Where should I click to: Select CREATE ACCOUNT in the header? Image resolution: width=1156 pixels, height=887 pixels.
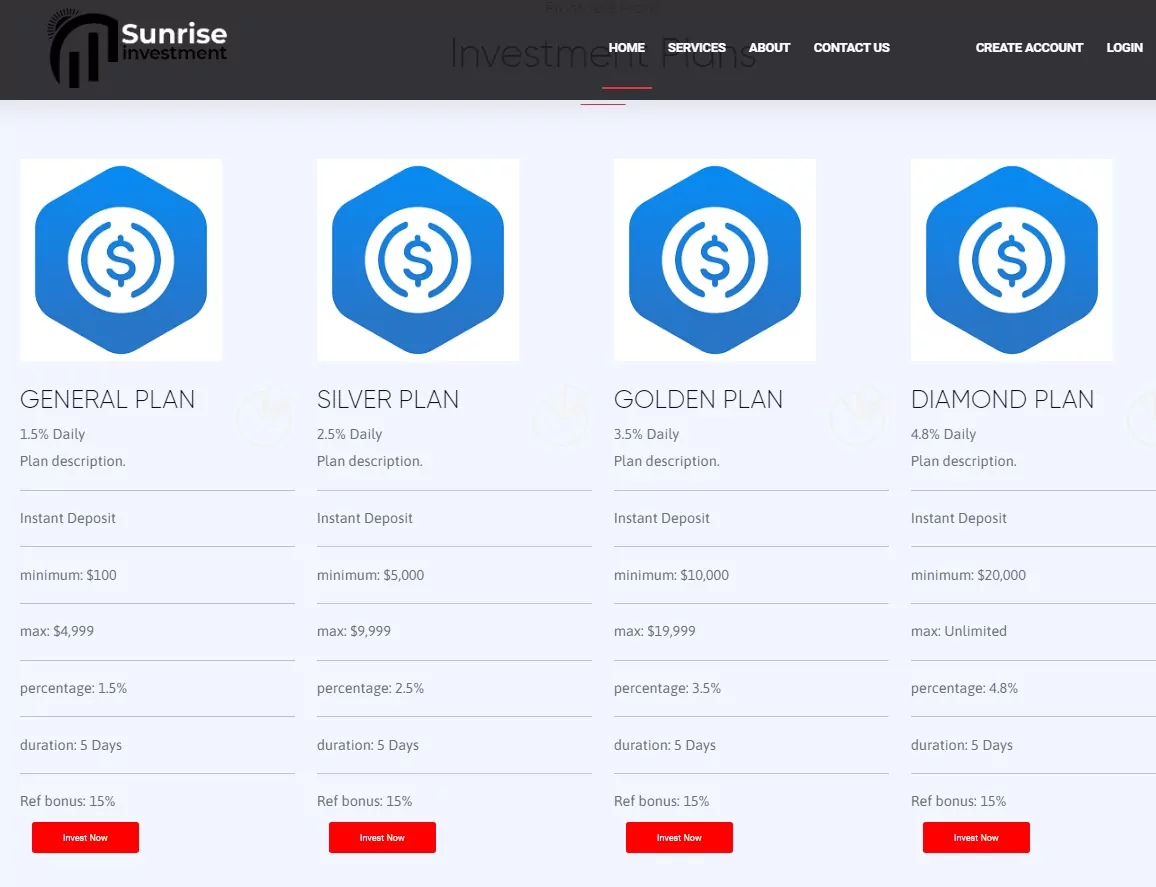(1029, 48)
